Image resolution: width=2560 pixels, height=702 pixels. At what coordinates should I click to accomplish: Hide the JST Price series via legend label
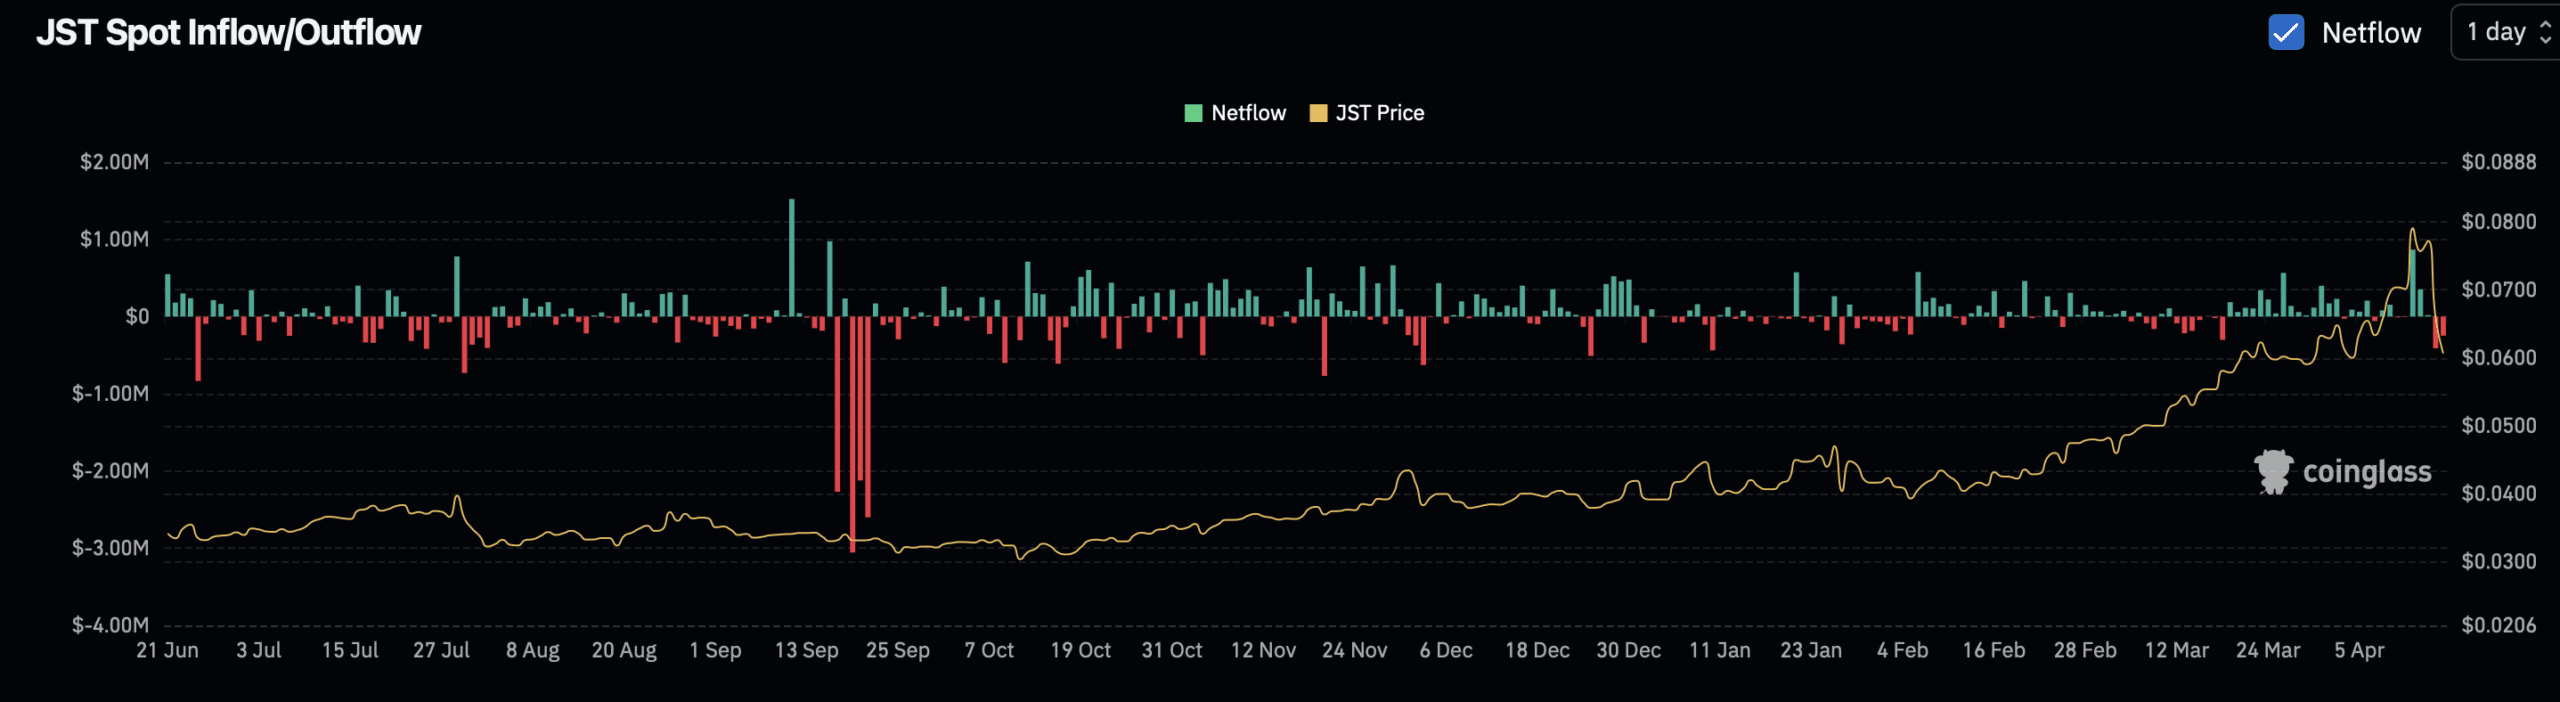[1379, 113]
